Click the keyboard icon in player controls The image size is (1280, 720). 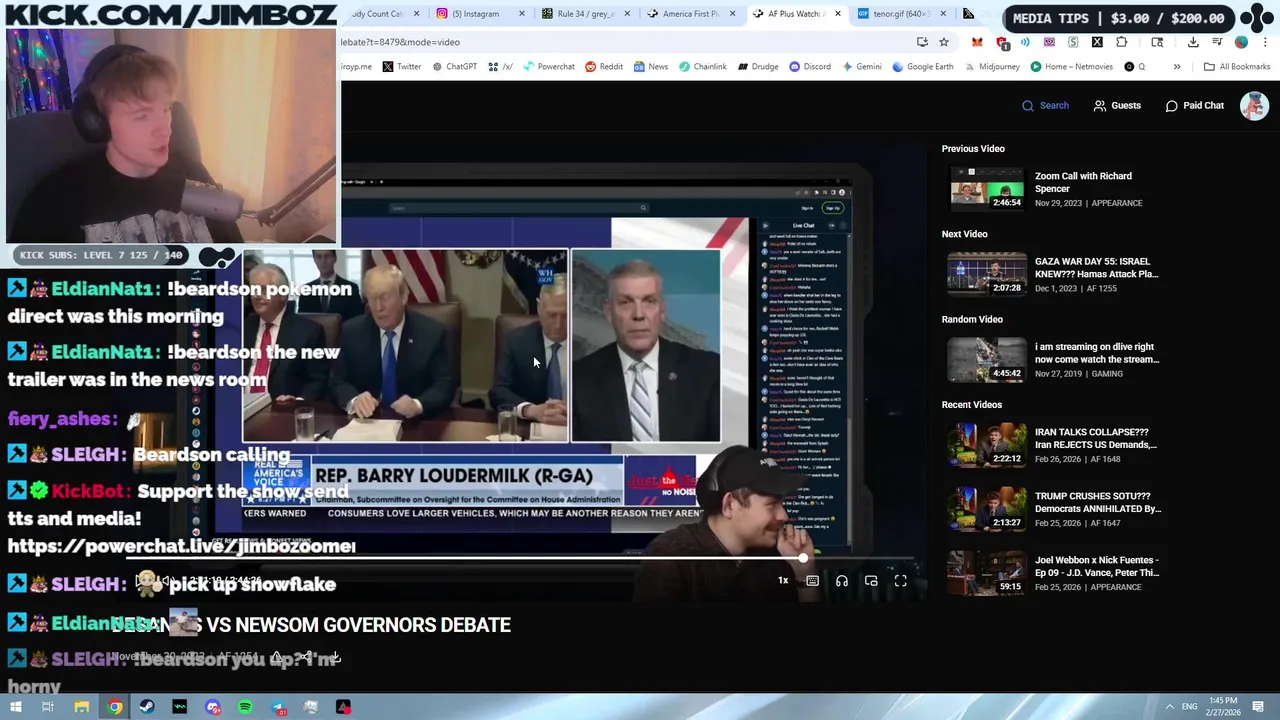coord(812,581)
